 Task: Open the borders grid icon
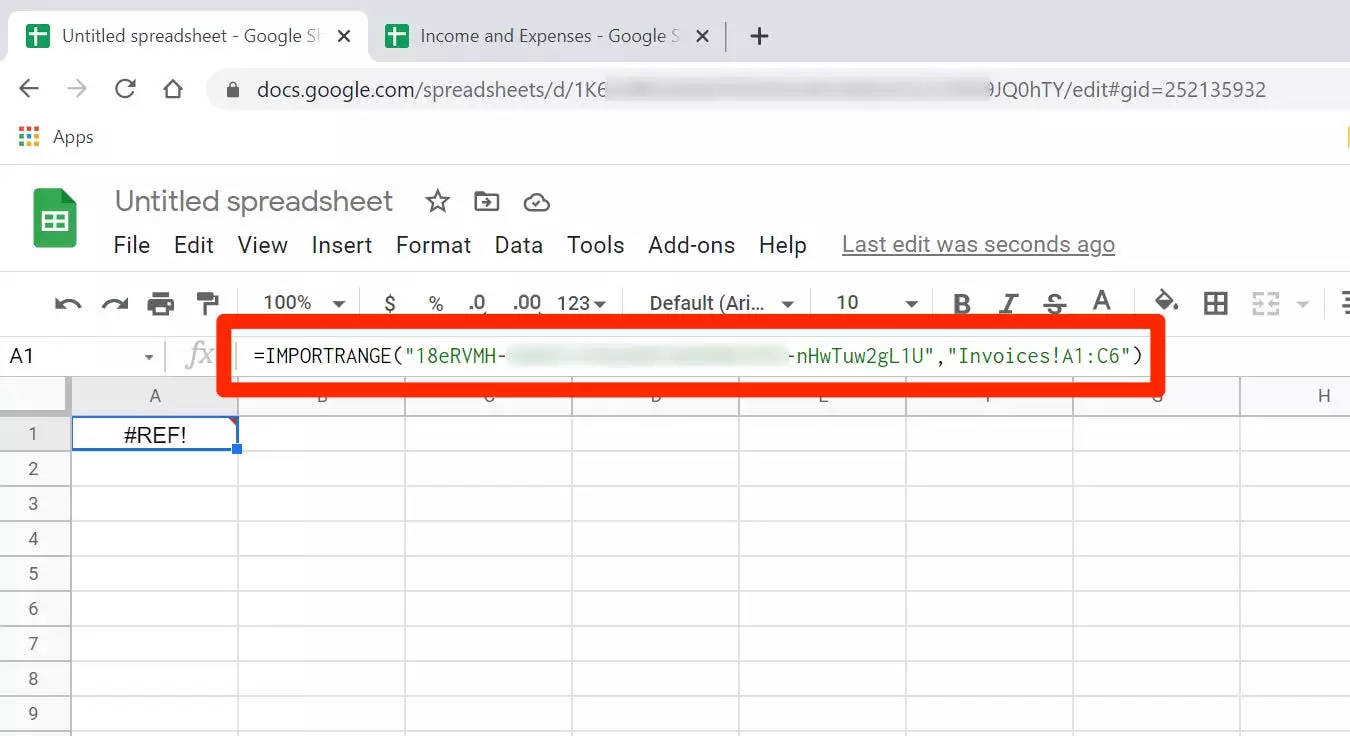pyautogui.click(x=1215, y=303)
